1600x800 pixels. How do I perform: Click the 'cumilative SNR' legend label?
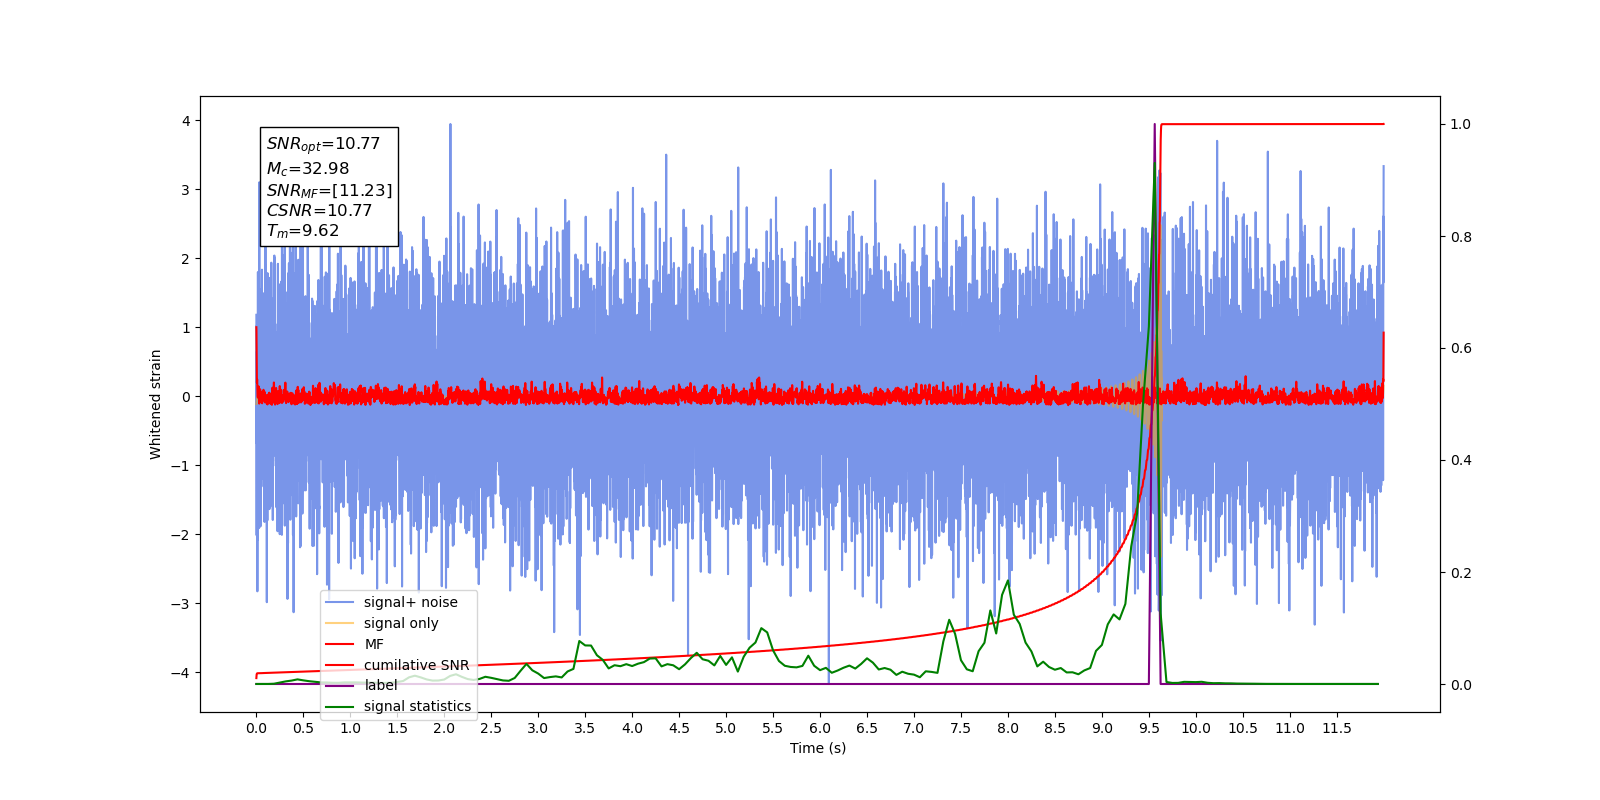point(416,665)
